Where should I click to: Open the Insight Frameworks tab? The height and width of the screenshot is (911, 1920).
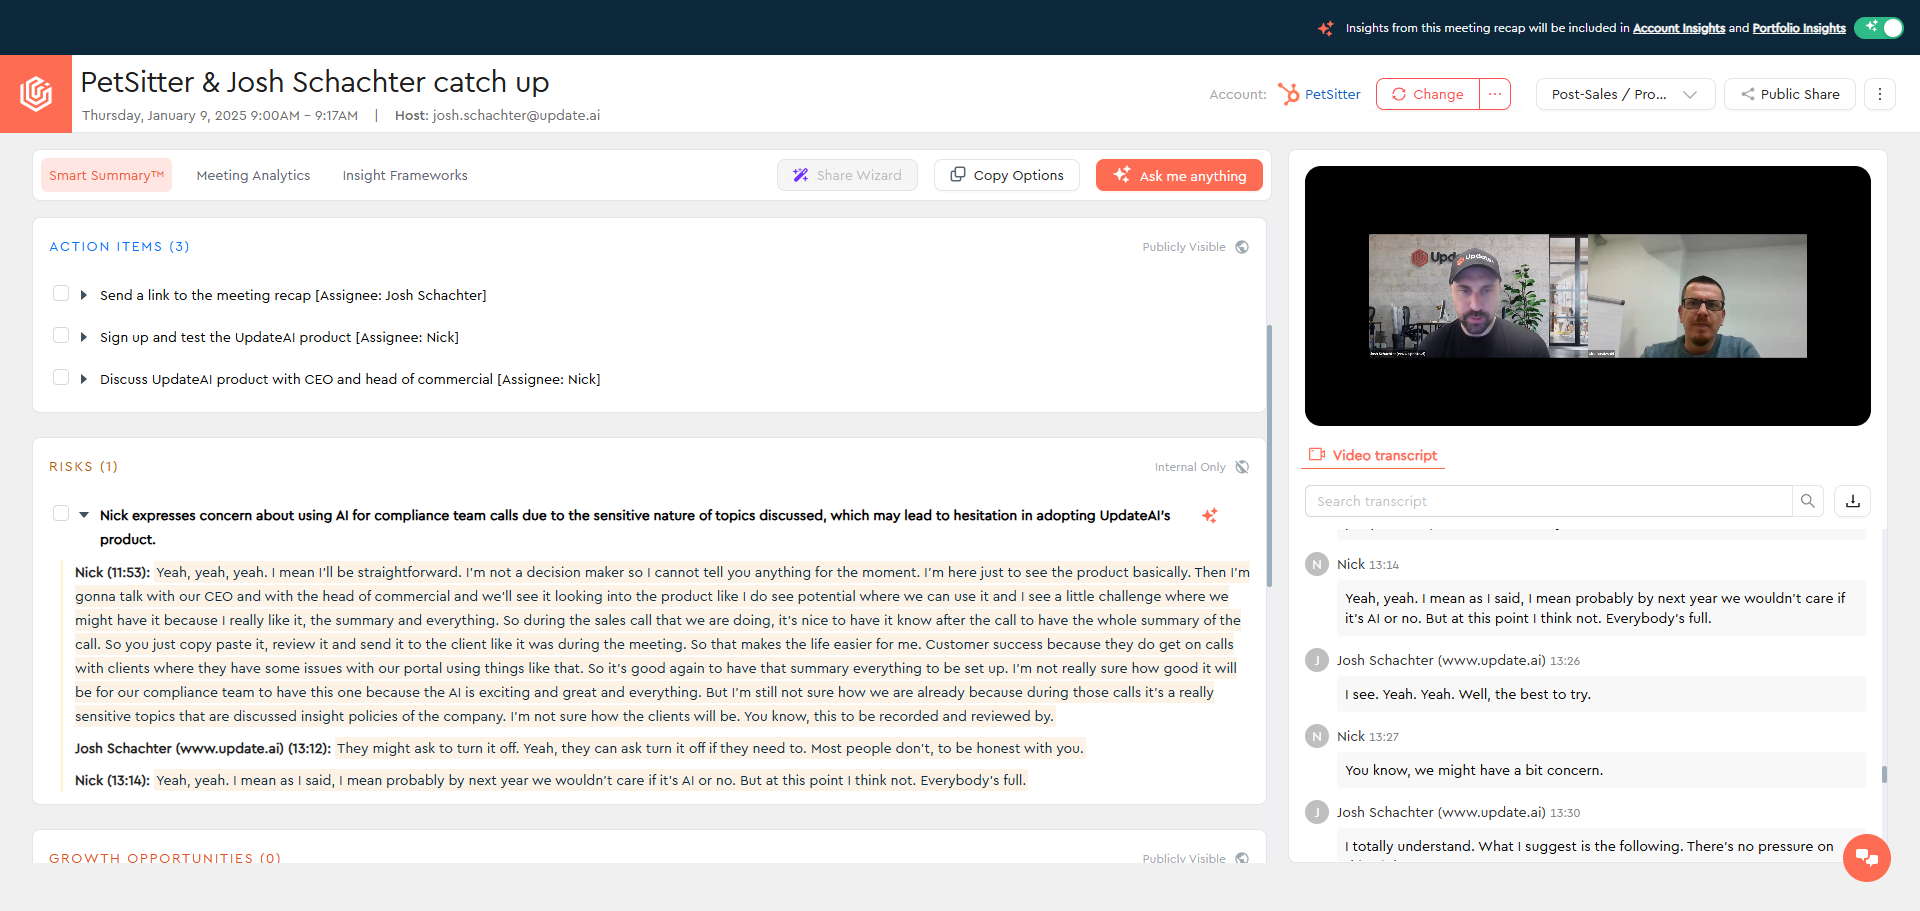(x=405, y=175)
